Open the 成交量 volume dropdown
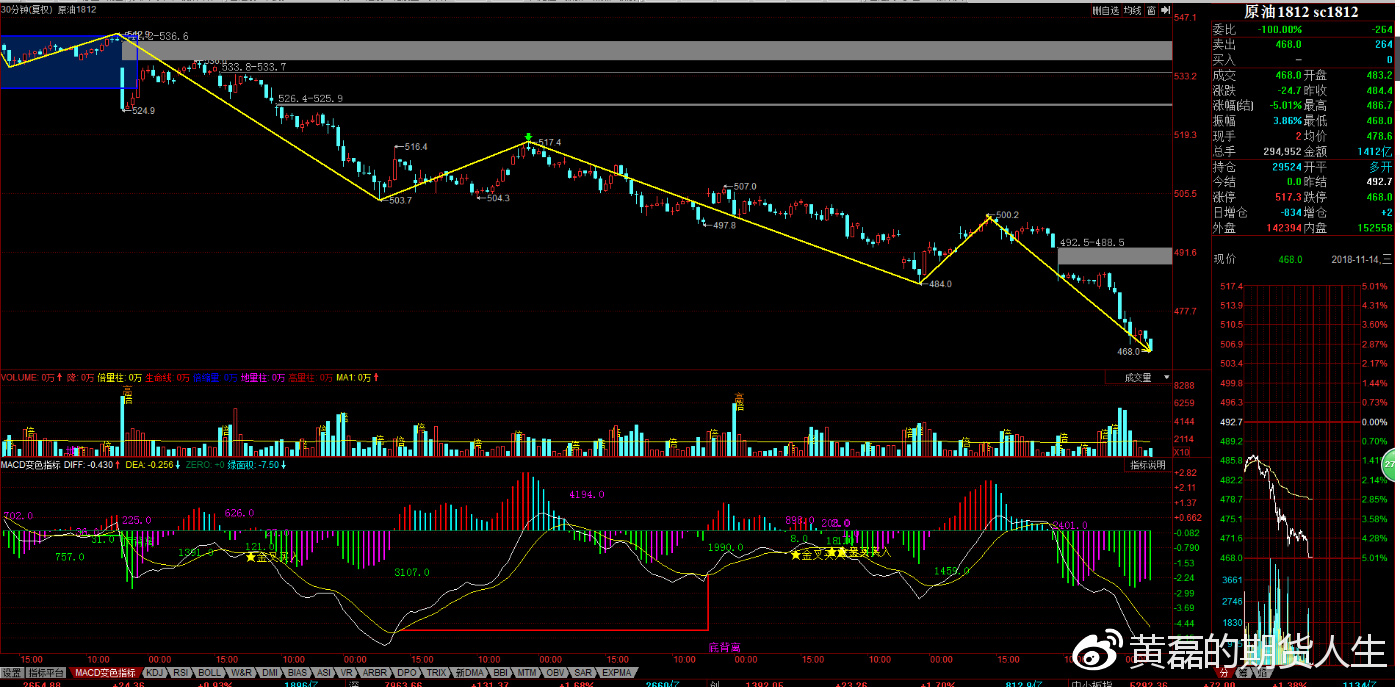1400x687 pixels. (x=1138, y=378)
